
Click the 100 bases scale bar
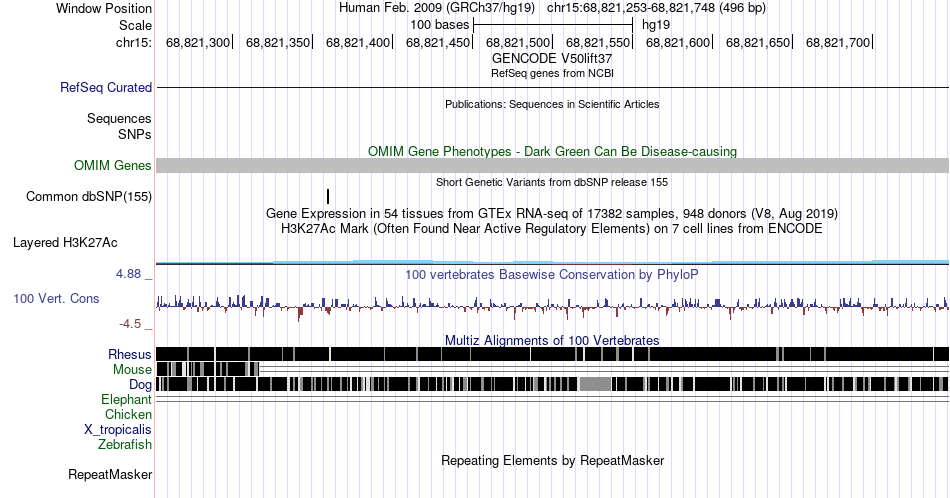coord(553,25)
